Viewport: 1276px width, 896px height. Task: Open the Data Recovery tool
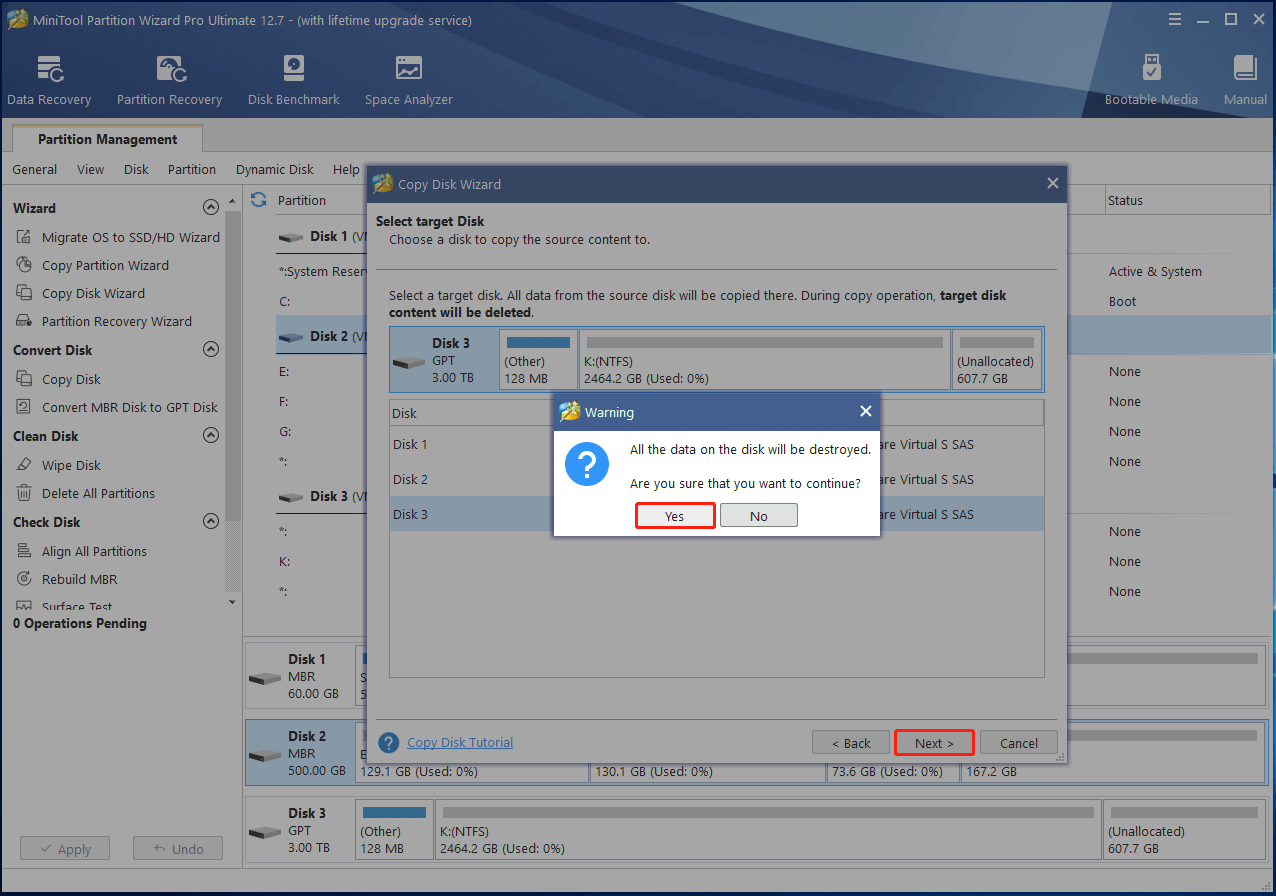pos(49,80)
